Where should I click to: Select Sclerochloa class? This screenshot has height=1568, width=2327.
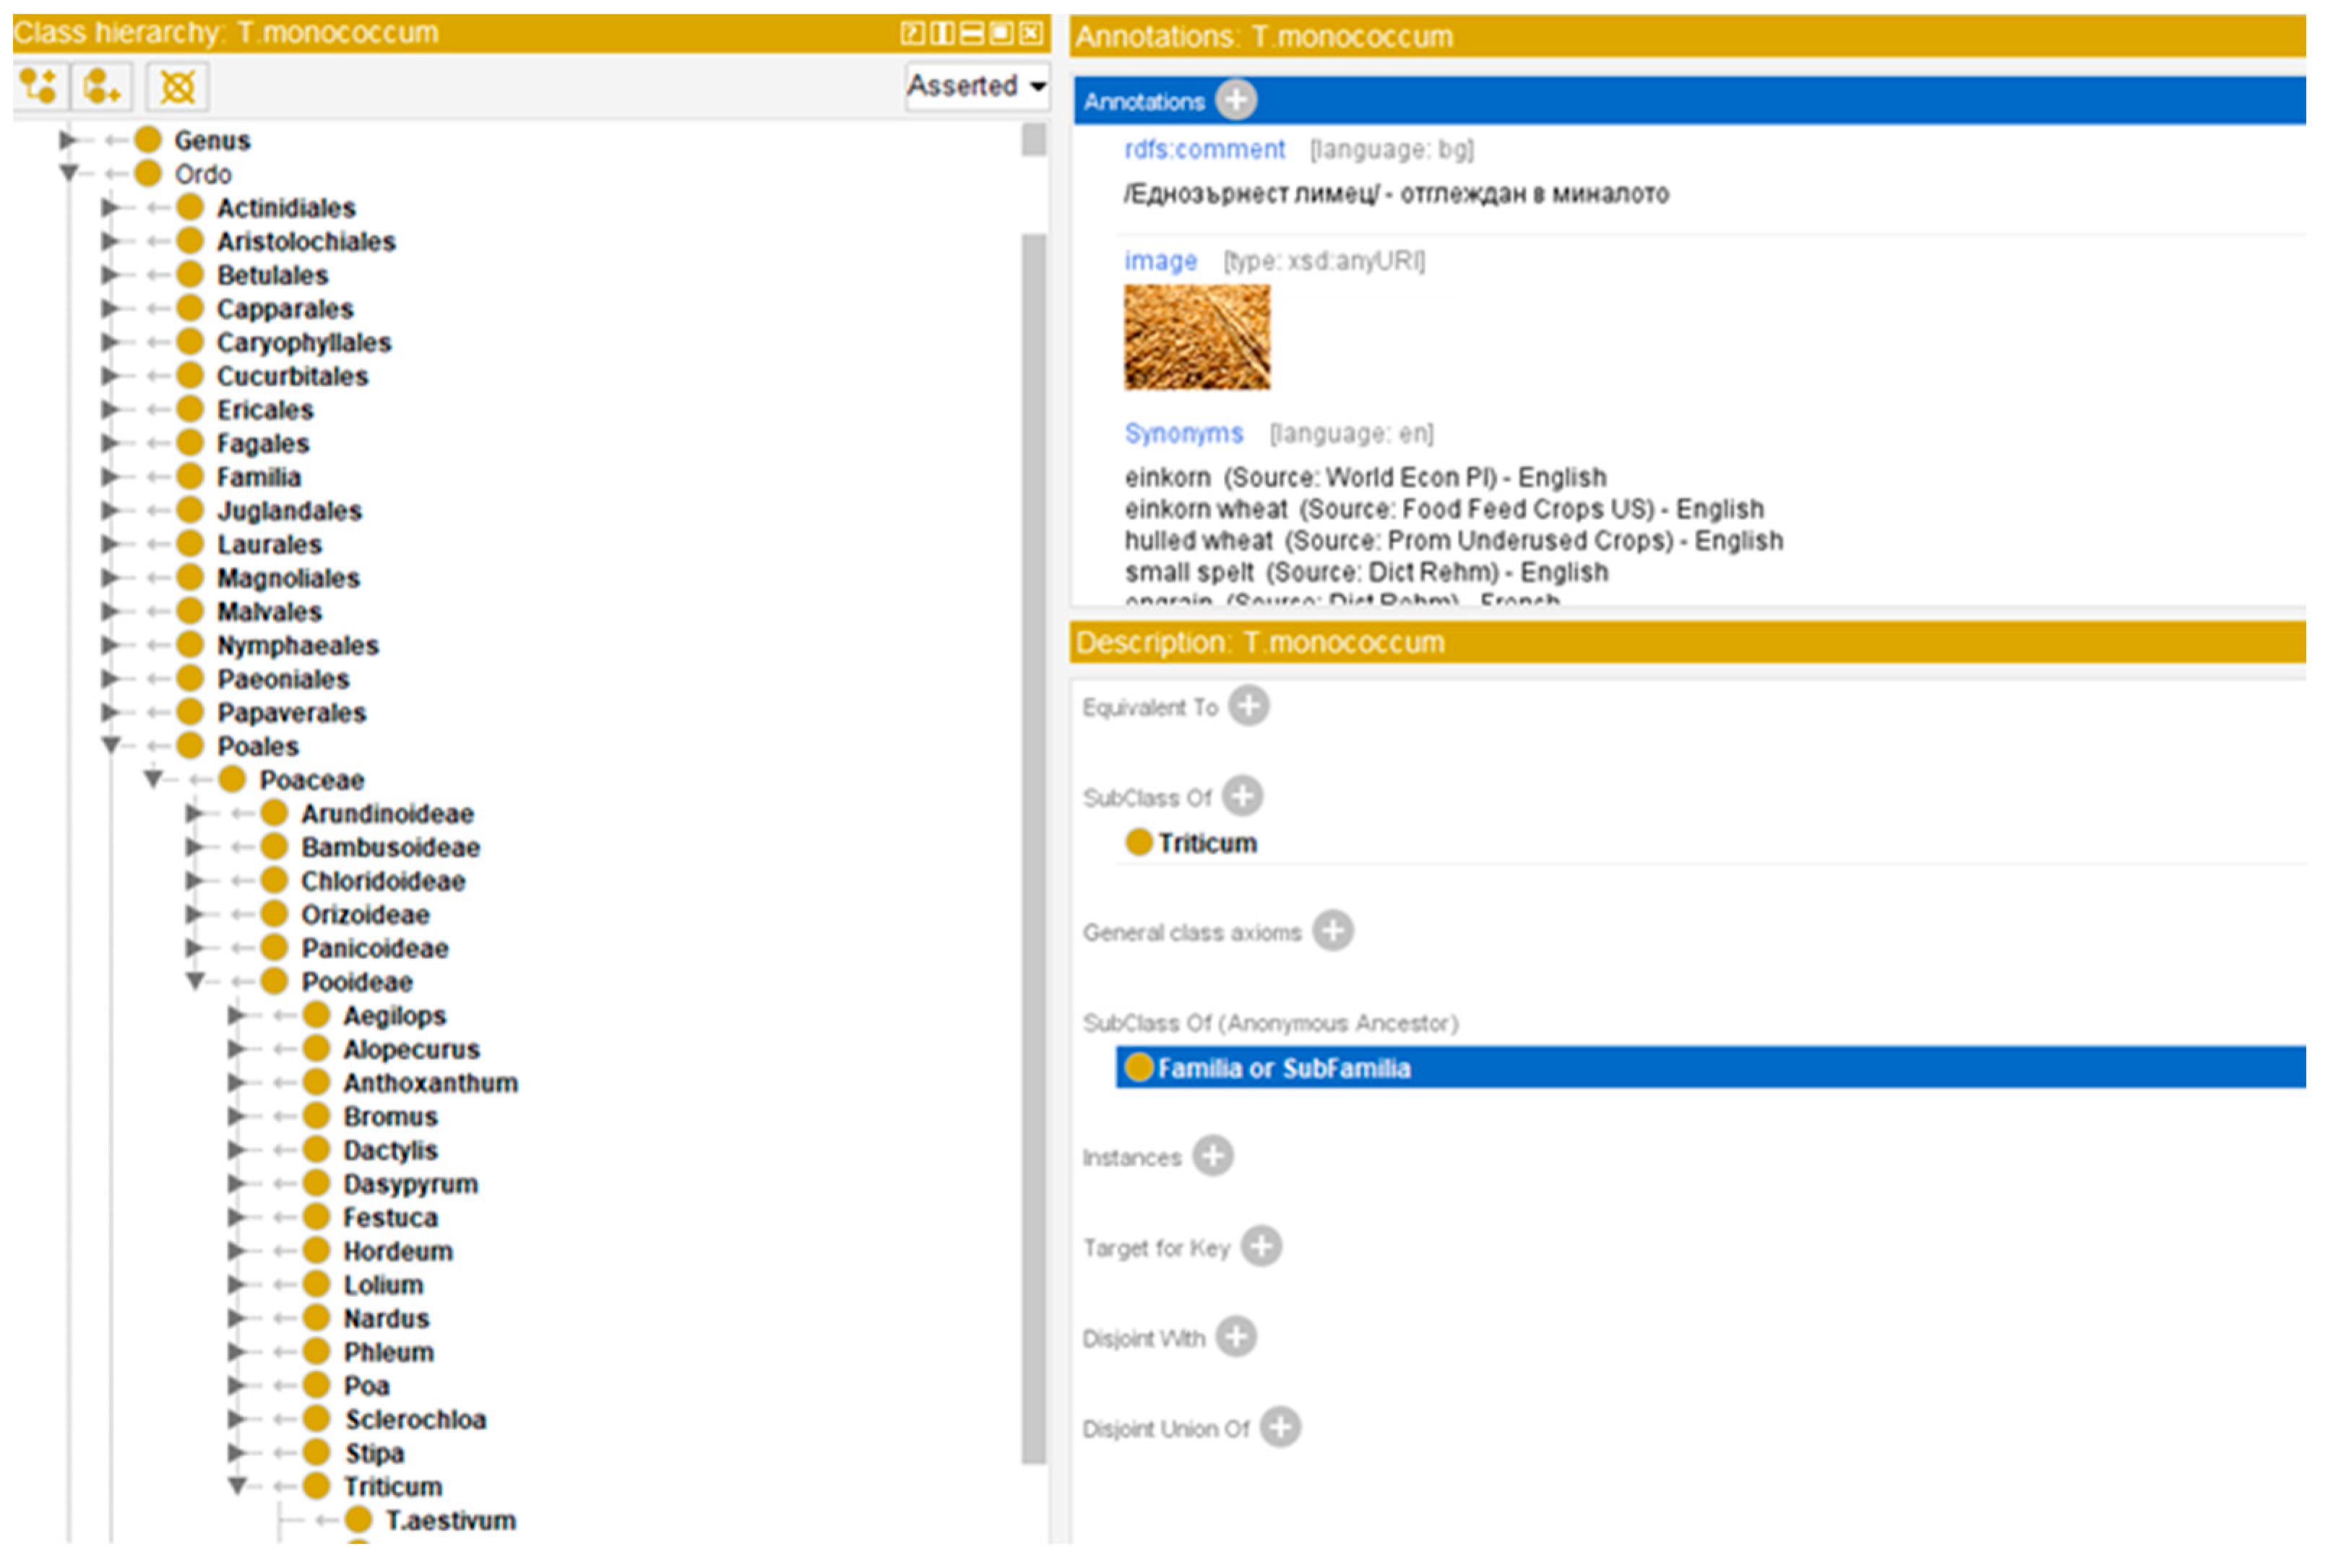415,1420
